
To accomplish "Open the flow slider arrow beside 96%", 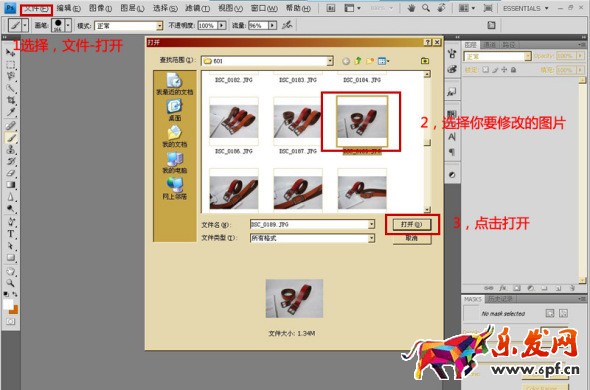I will pyautogui.click(x=272, y=26).
